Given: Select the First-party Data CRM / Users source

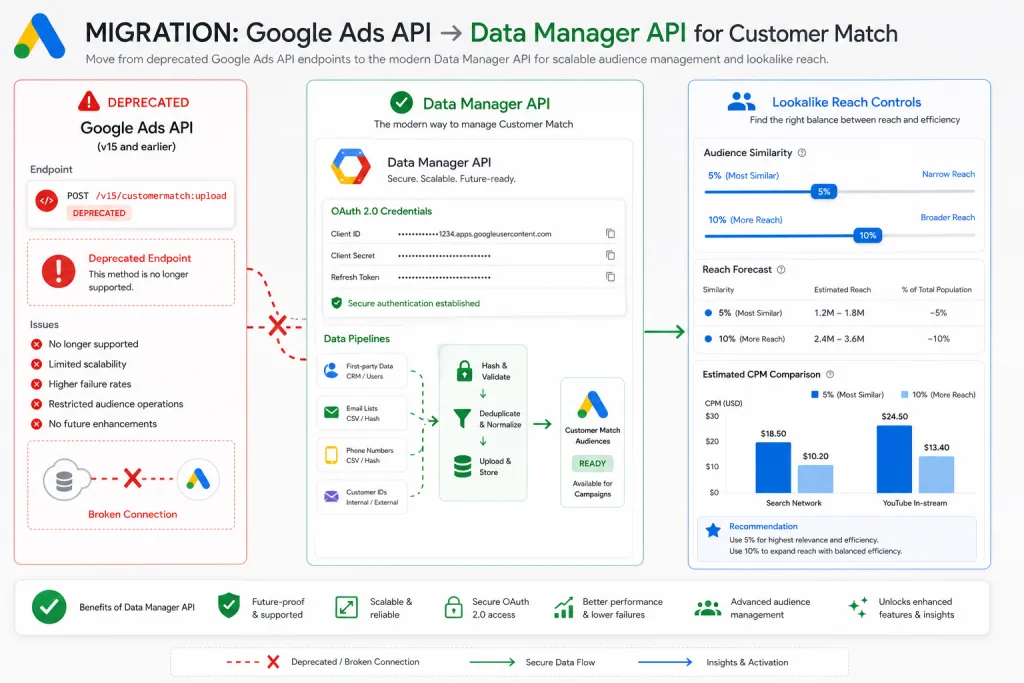Looking at the screenshot, I should tap(362, 372).
